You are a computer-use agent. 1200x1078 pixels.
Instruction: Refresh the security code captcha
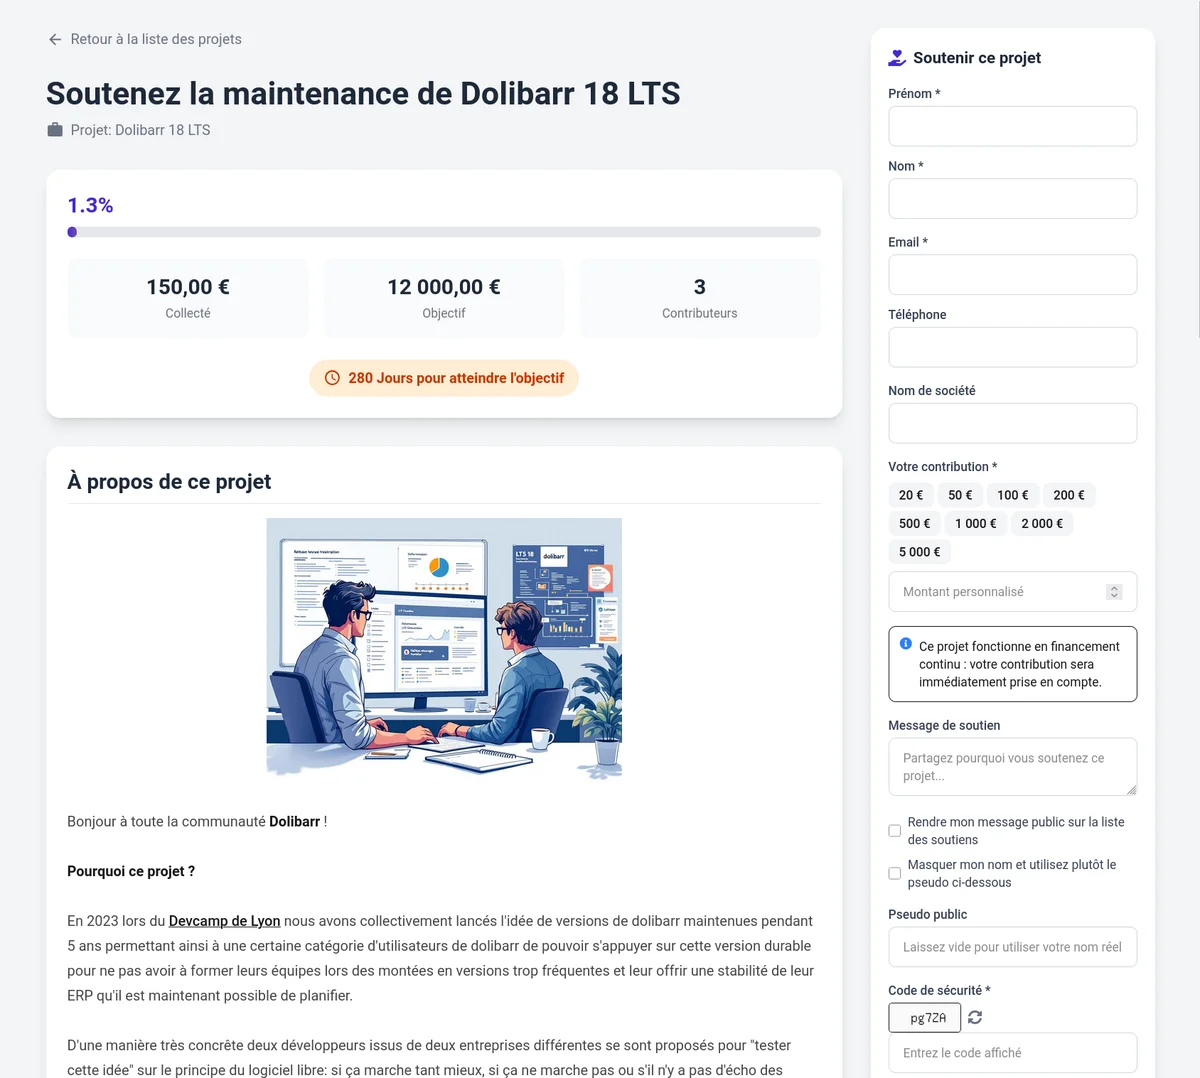point(975,1017)
